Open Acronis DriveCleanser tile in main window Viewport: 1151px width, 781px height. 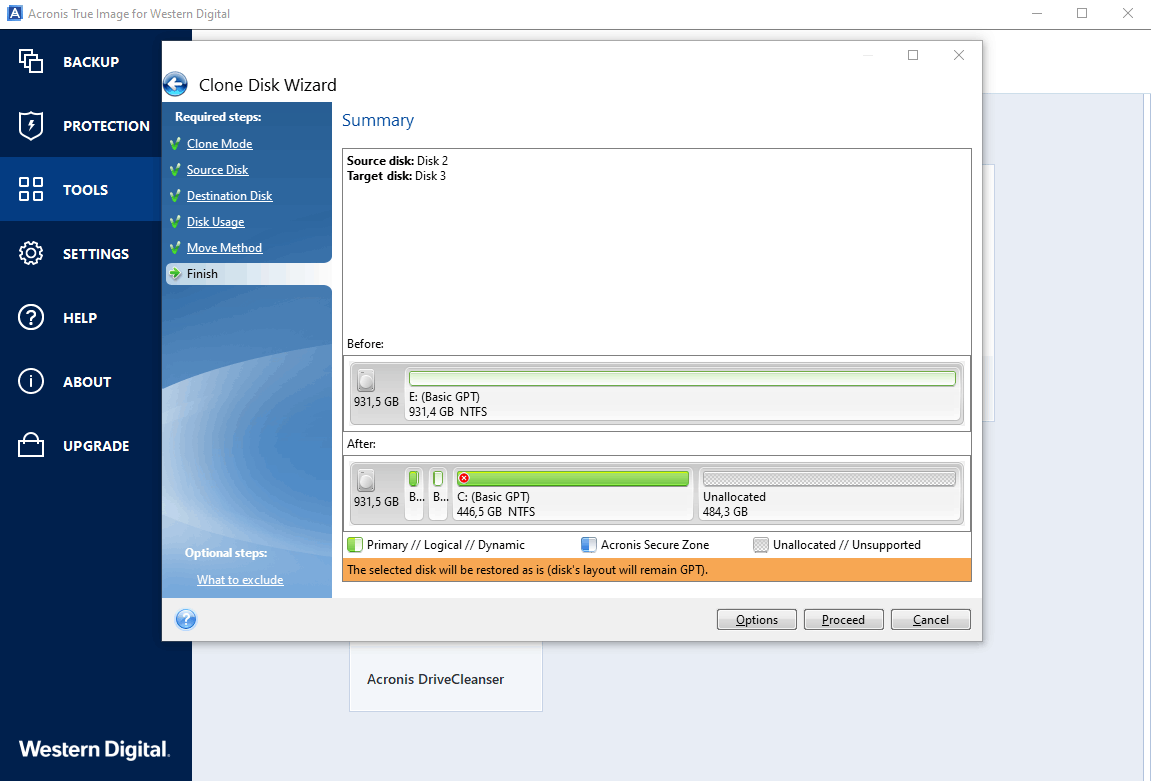click(x=446, y=679)
